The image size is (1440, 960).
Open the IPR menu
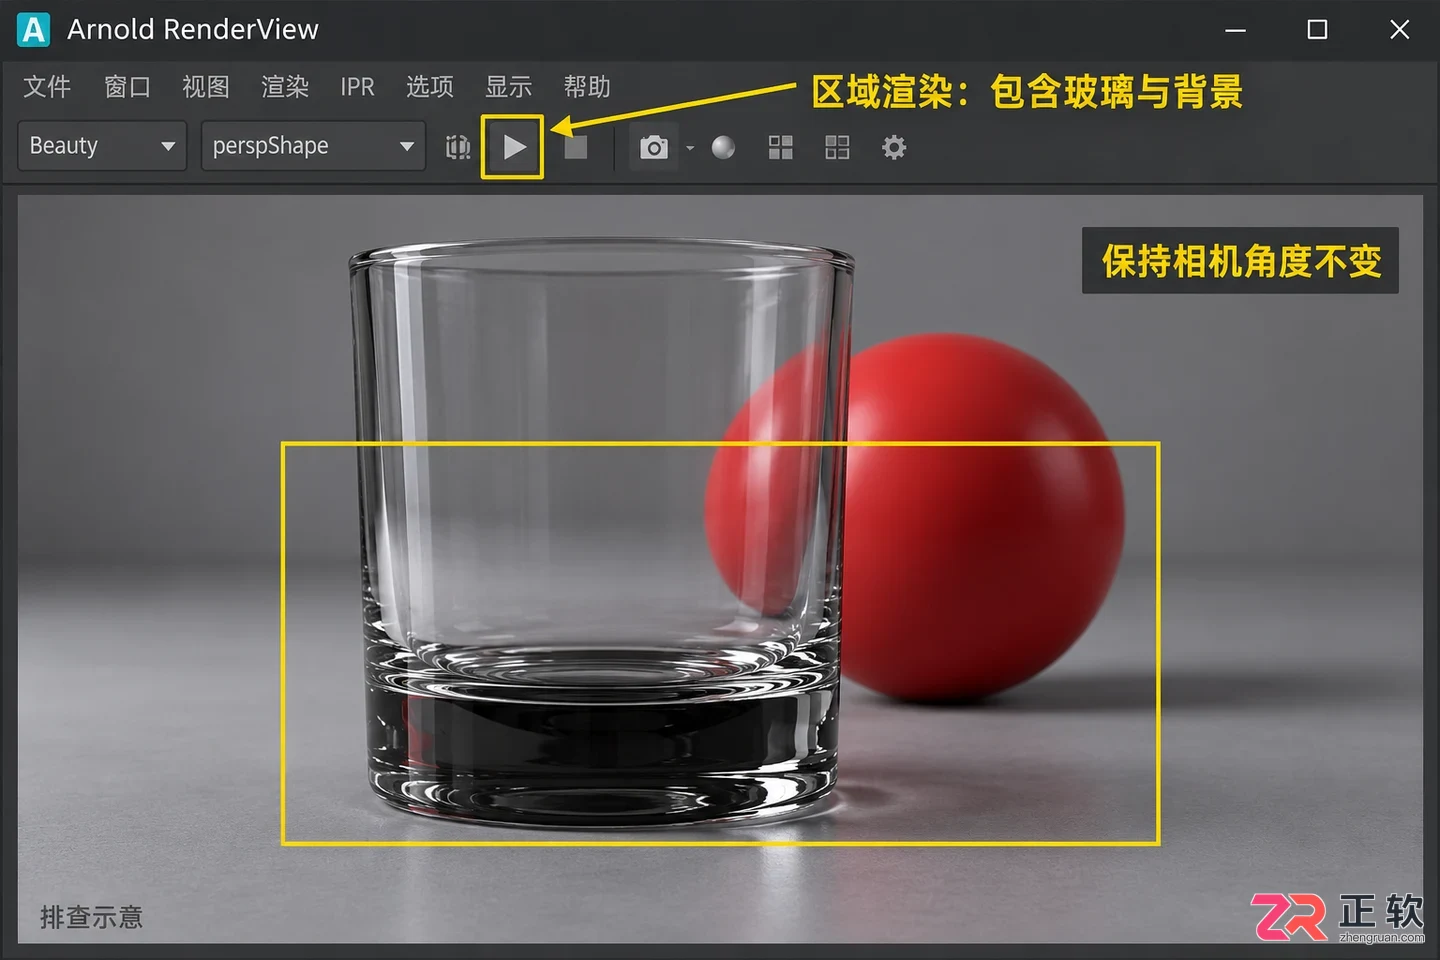[x=357, y=87]
